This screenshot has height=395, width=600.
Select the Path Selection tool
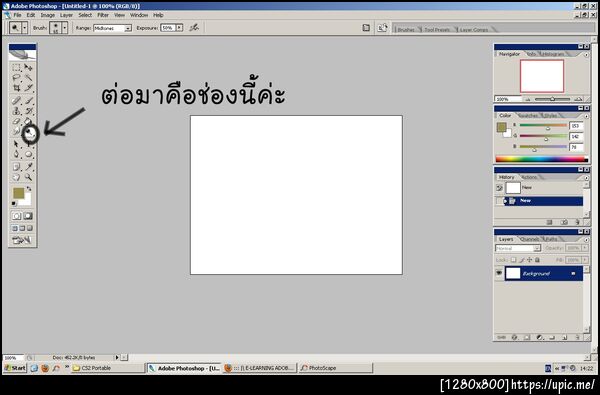(16, 144)
